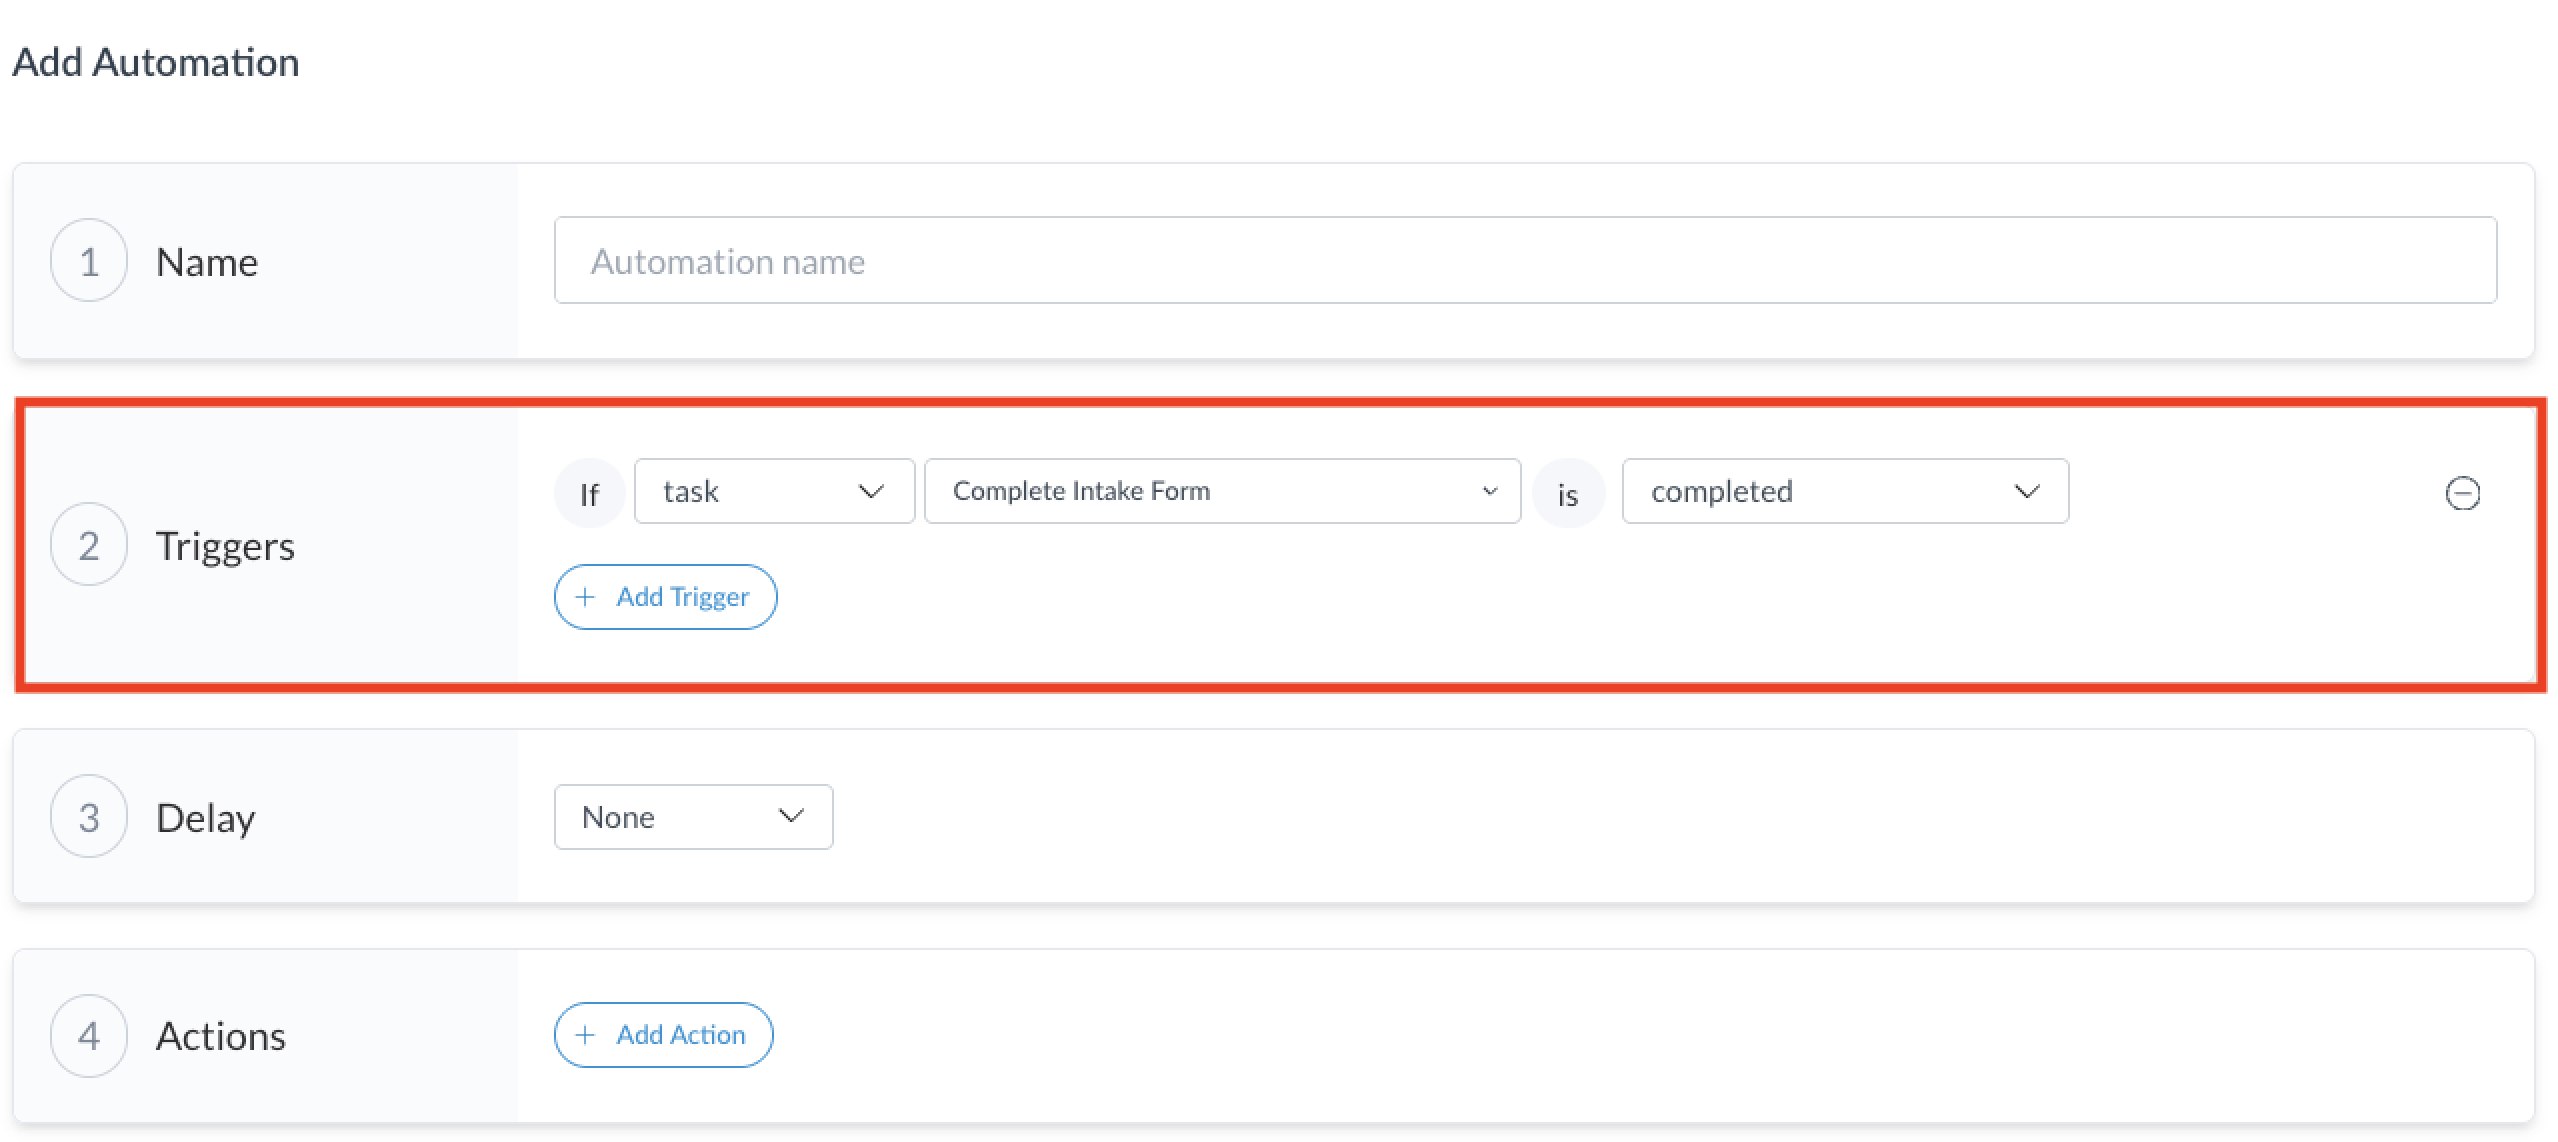Click the Automation name input field

point(1524,261)
